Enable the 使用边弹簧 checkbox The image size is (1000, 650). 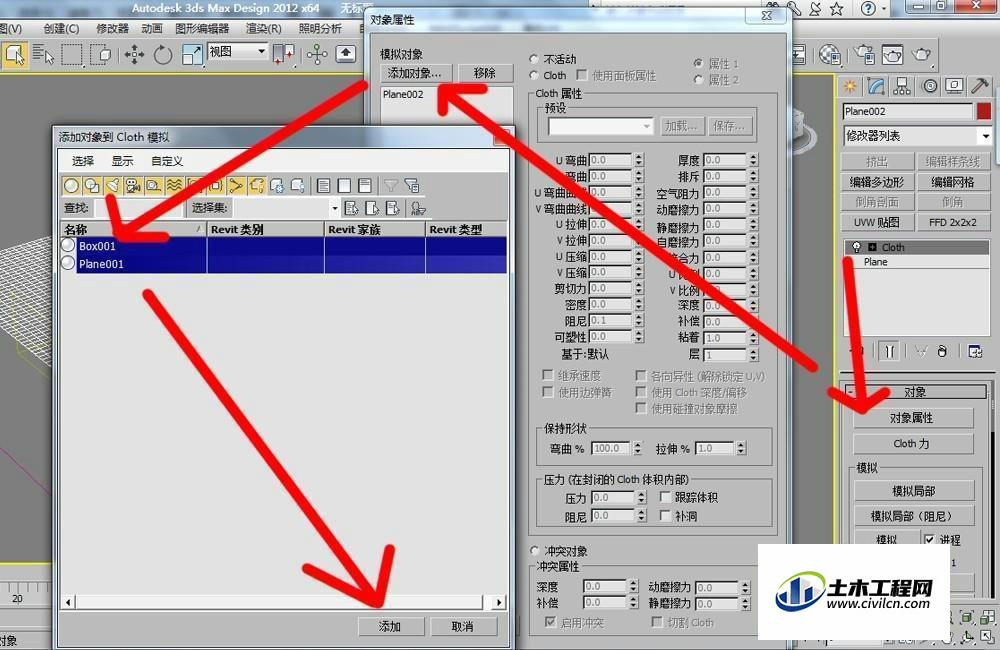pos(547,392)
